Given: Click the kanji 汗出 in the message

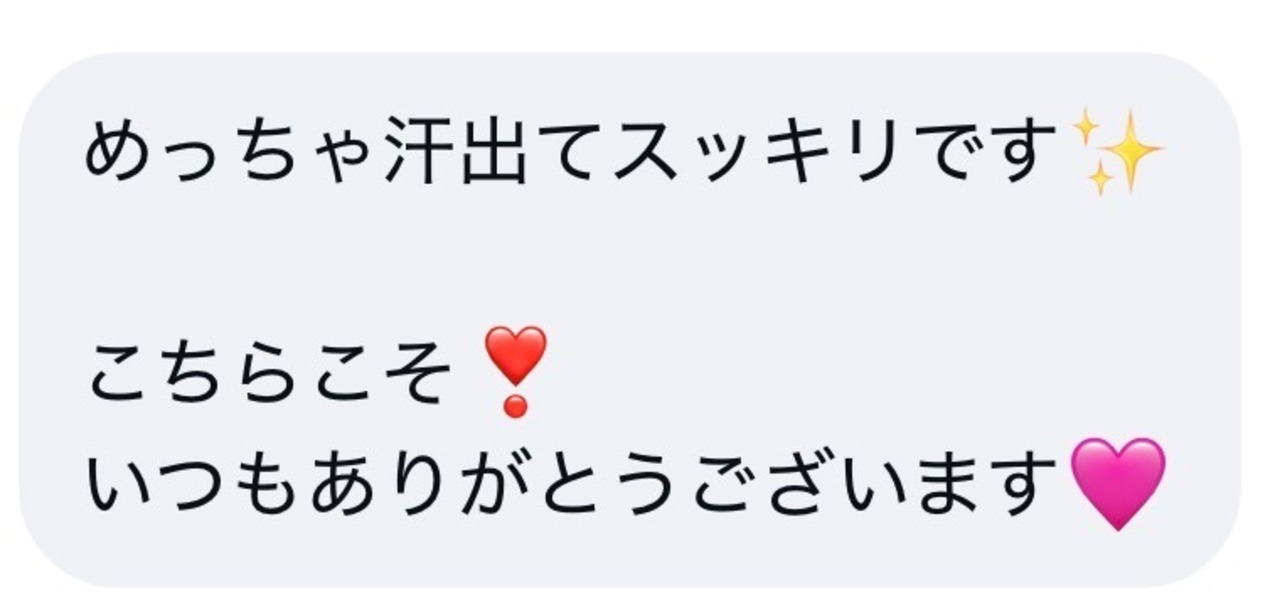Looking at the screenshot, I should click(x=456, y=155).
